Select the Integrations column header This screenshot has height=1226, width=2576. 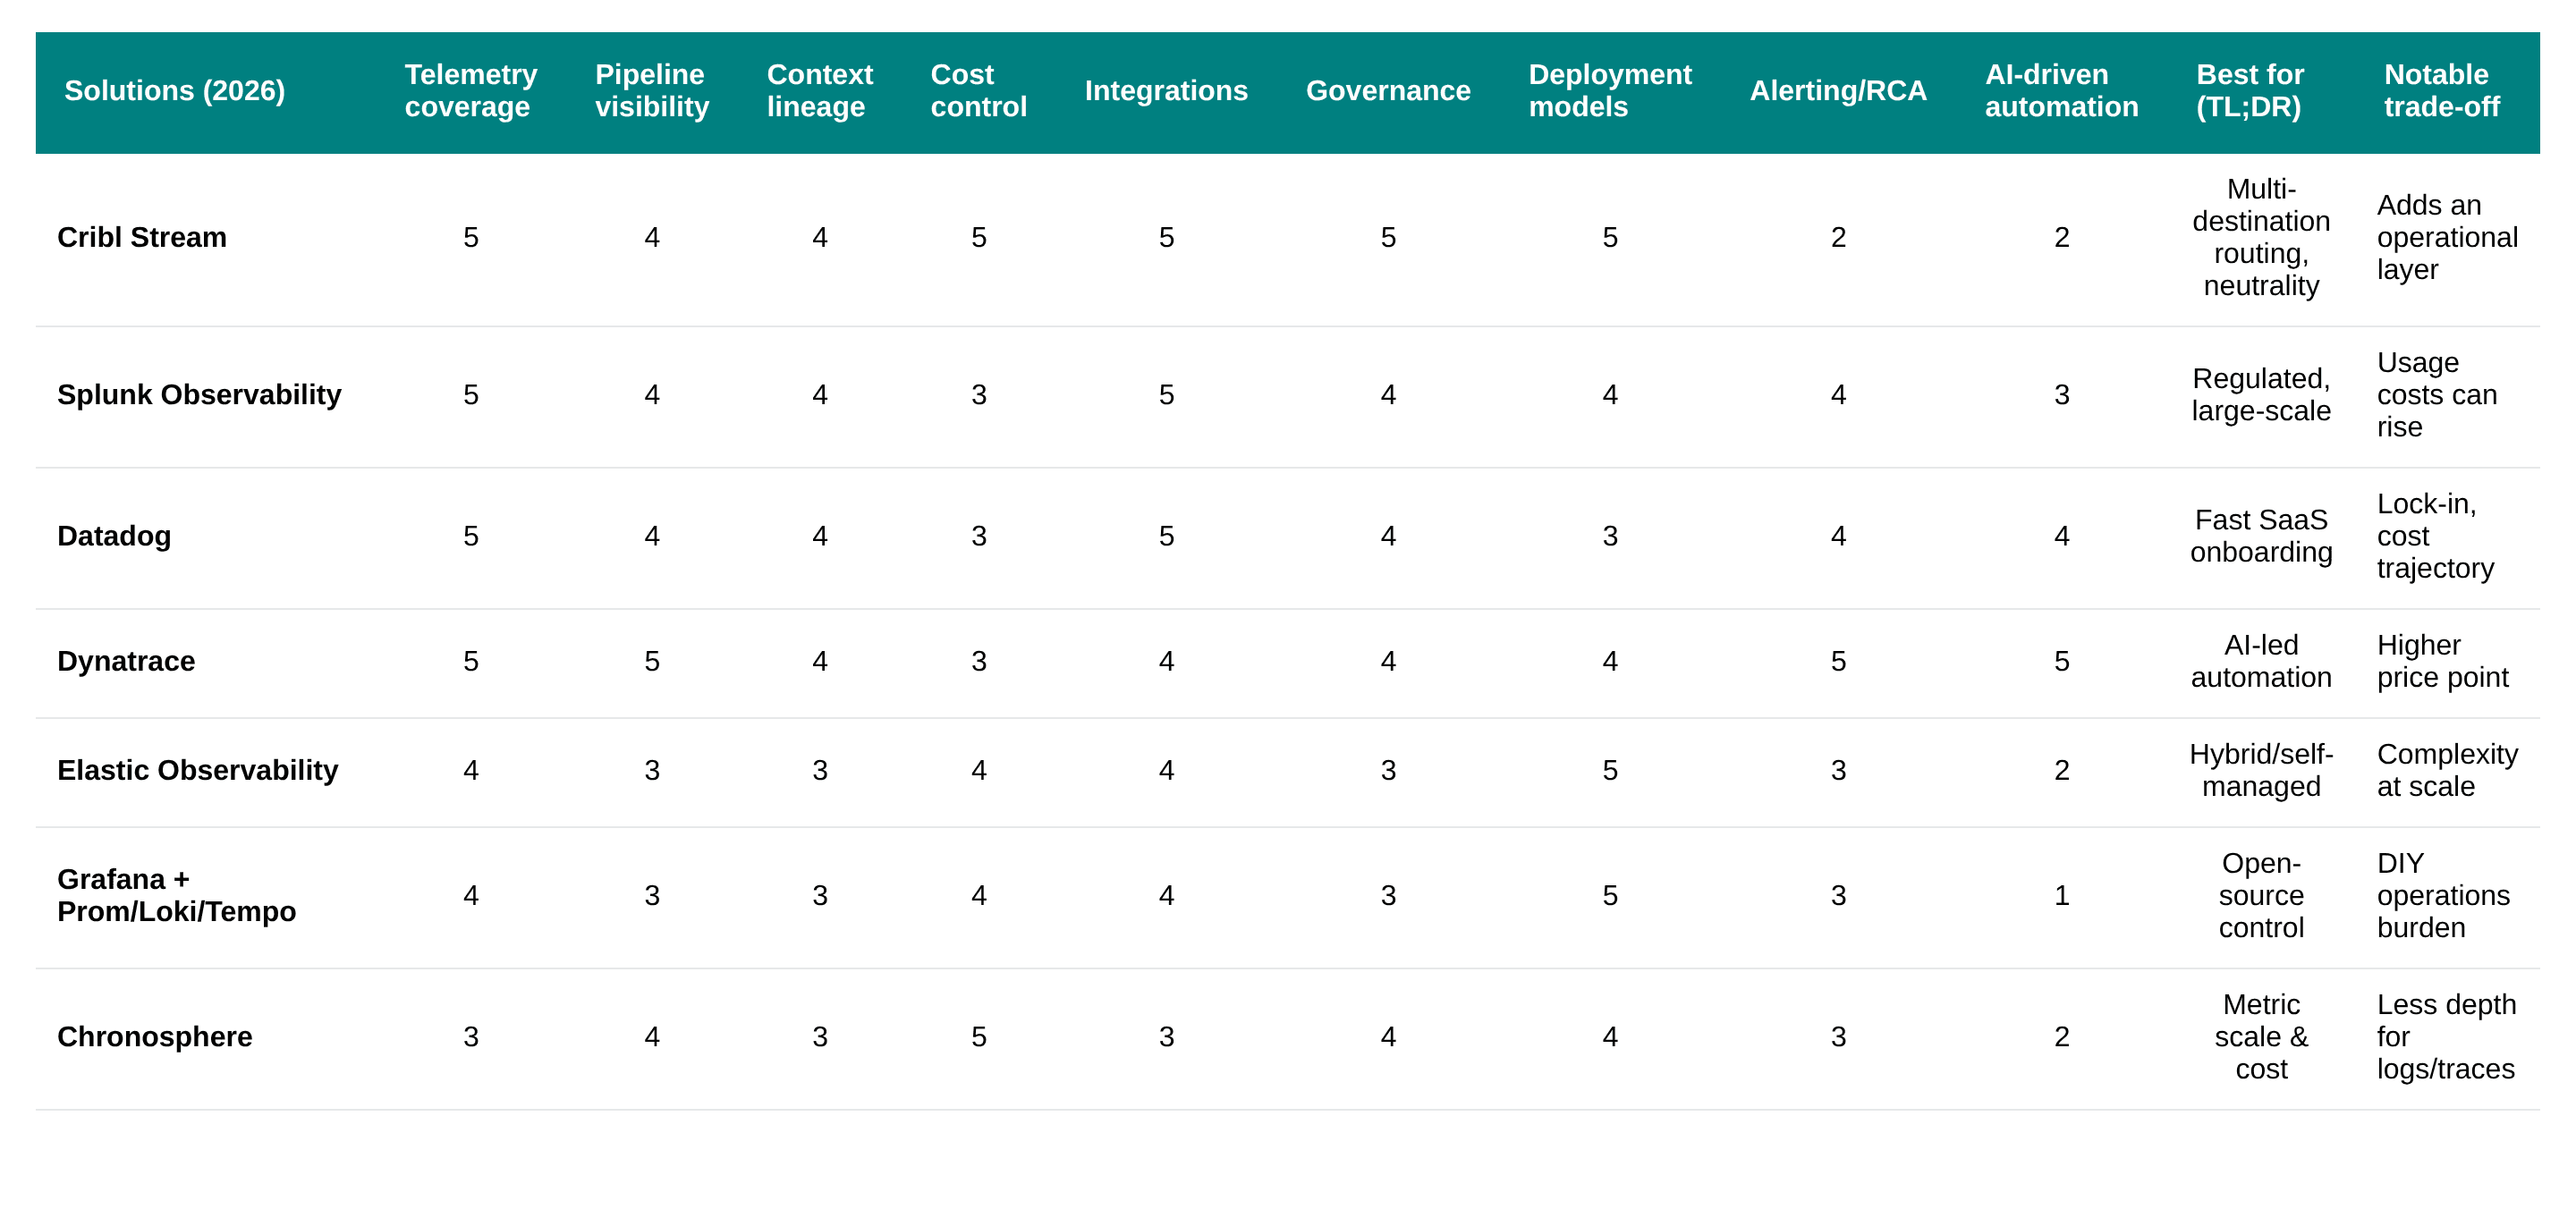(x=1166, y=91)
